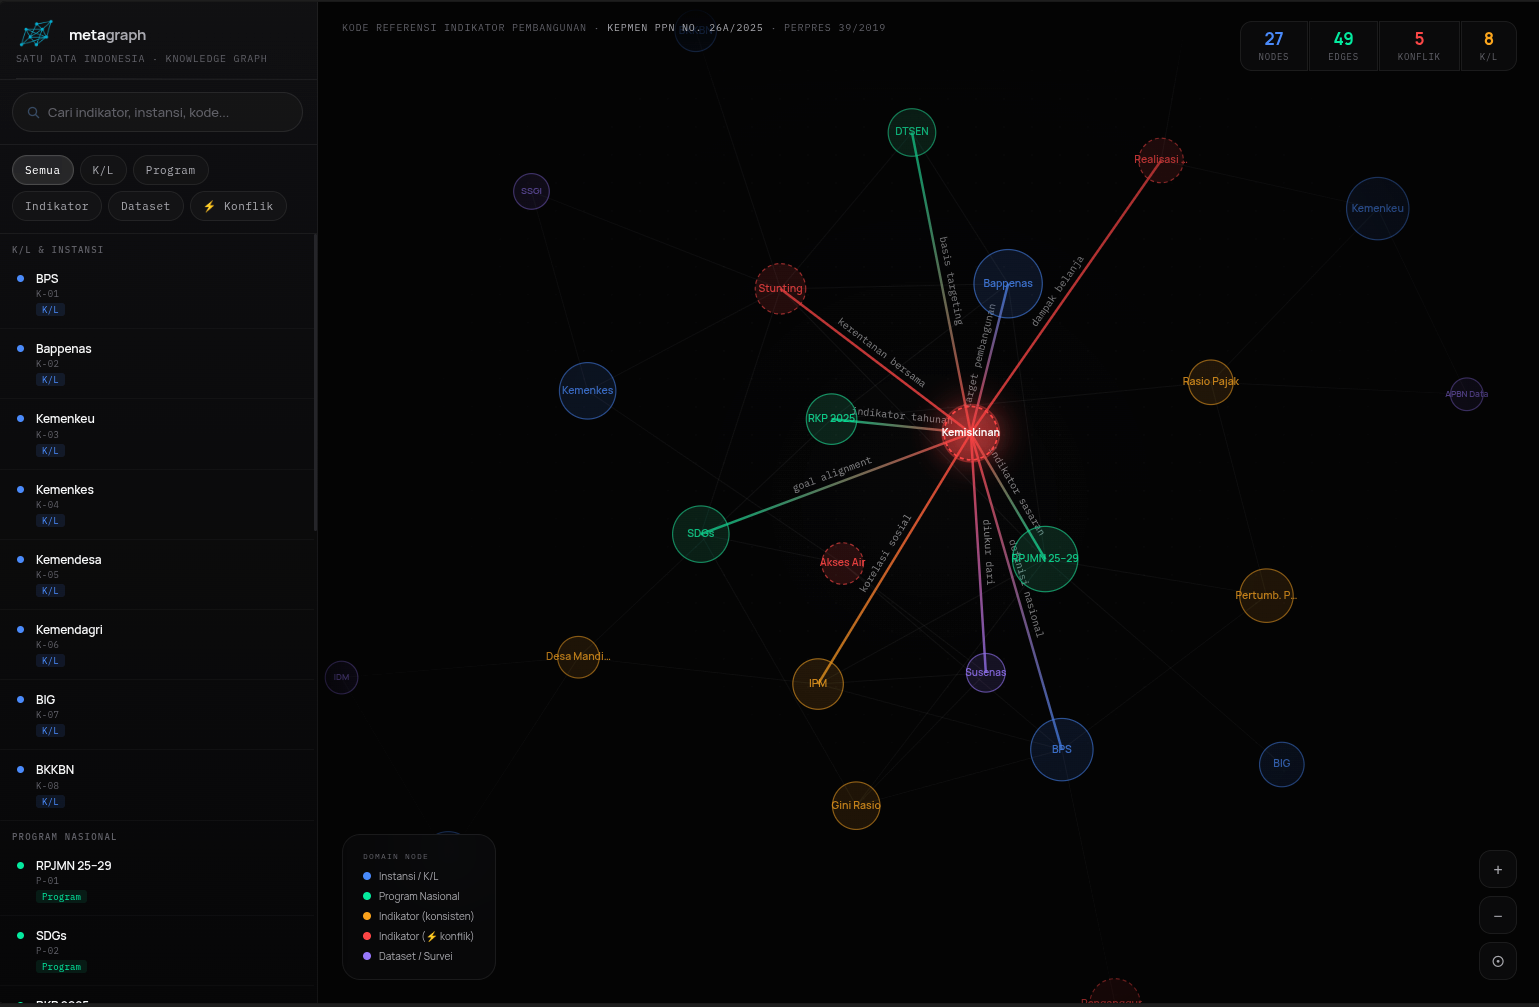Click the Dataset / Survei legend entry

(x=408, y=956)
